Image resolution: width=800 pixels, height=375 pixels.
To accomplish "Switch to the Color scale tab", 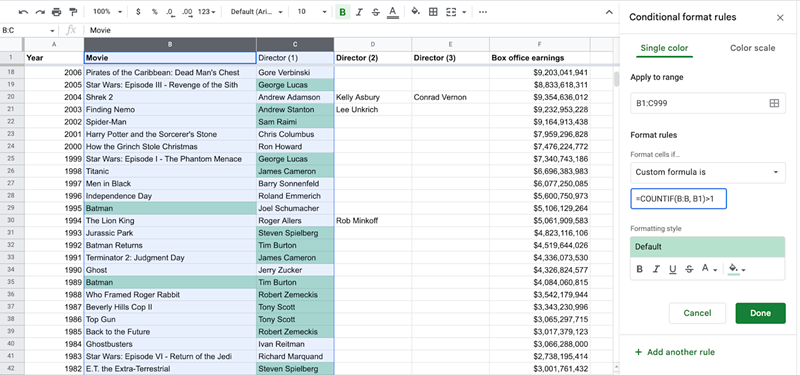I will [x=752, y=48].
